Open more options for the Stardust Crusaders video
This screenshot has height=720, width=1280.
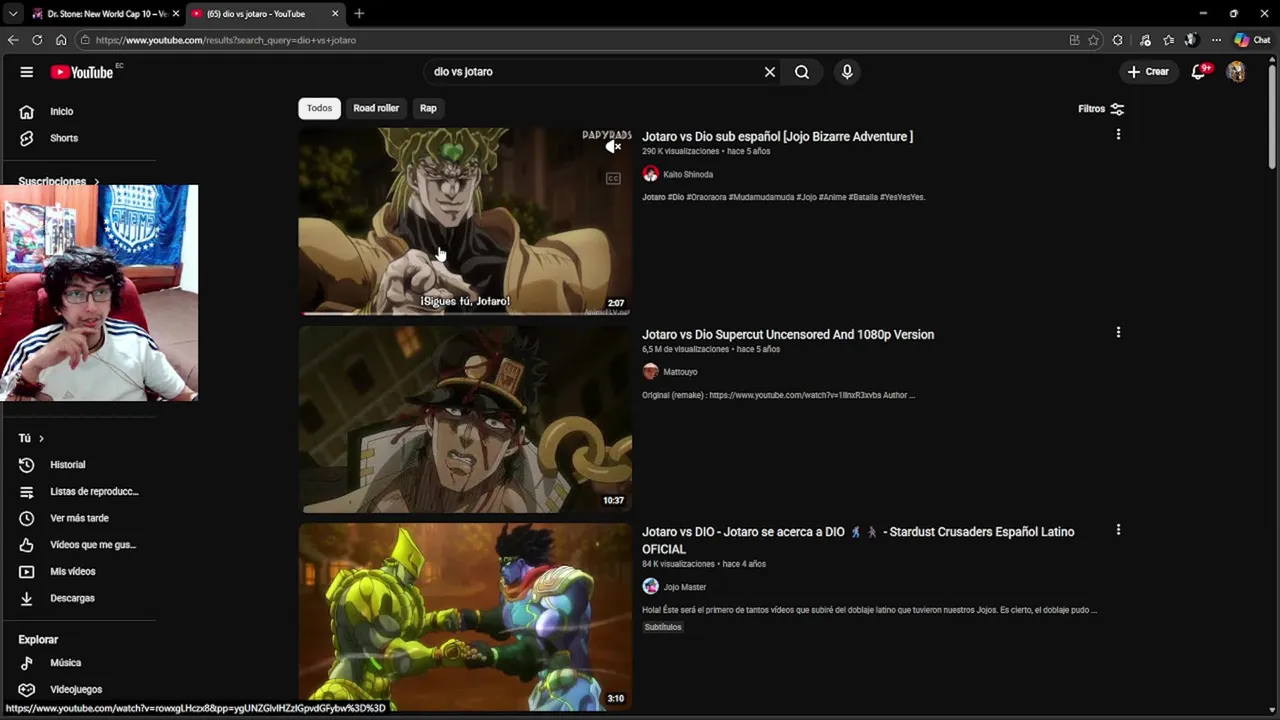click(1118, 530)
